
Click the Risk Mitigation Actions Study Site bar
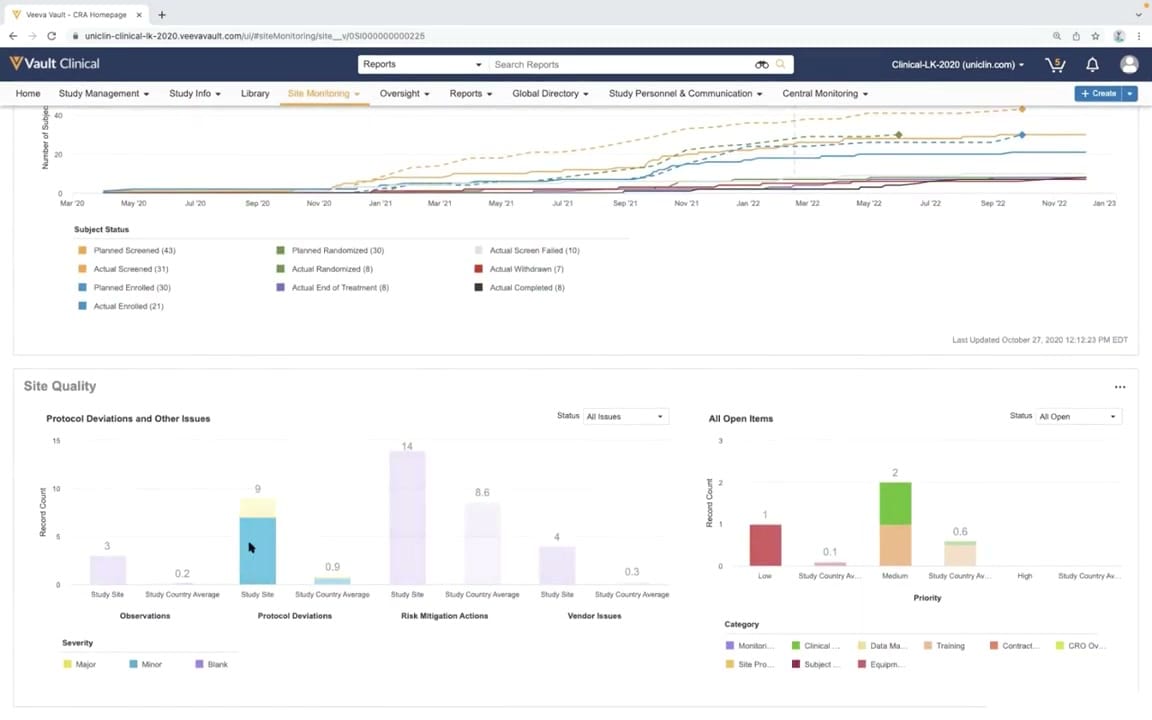tap(408, 518)
